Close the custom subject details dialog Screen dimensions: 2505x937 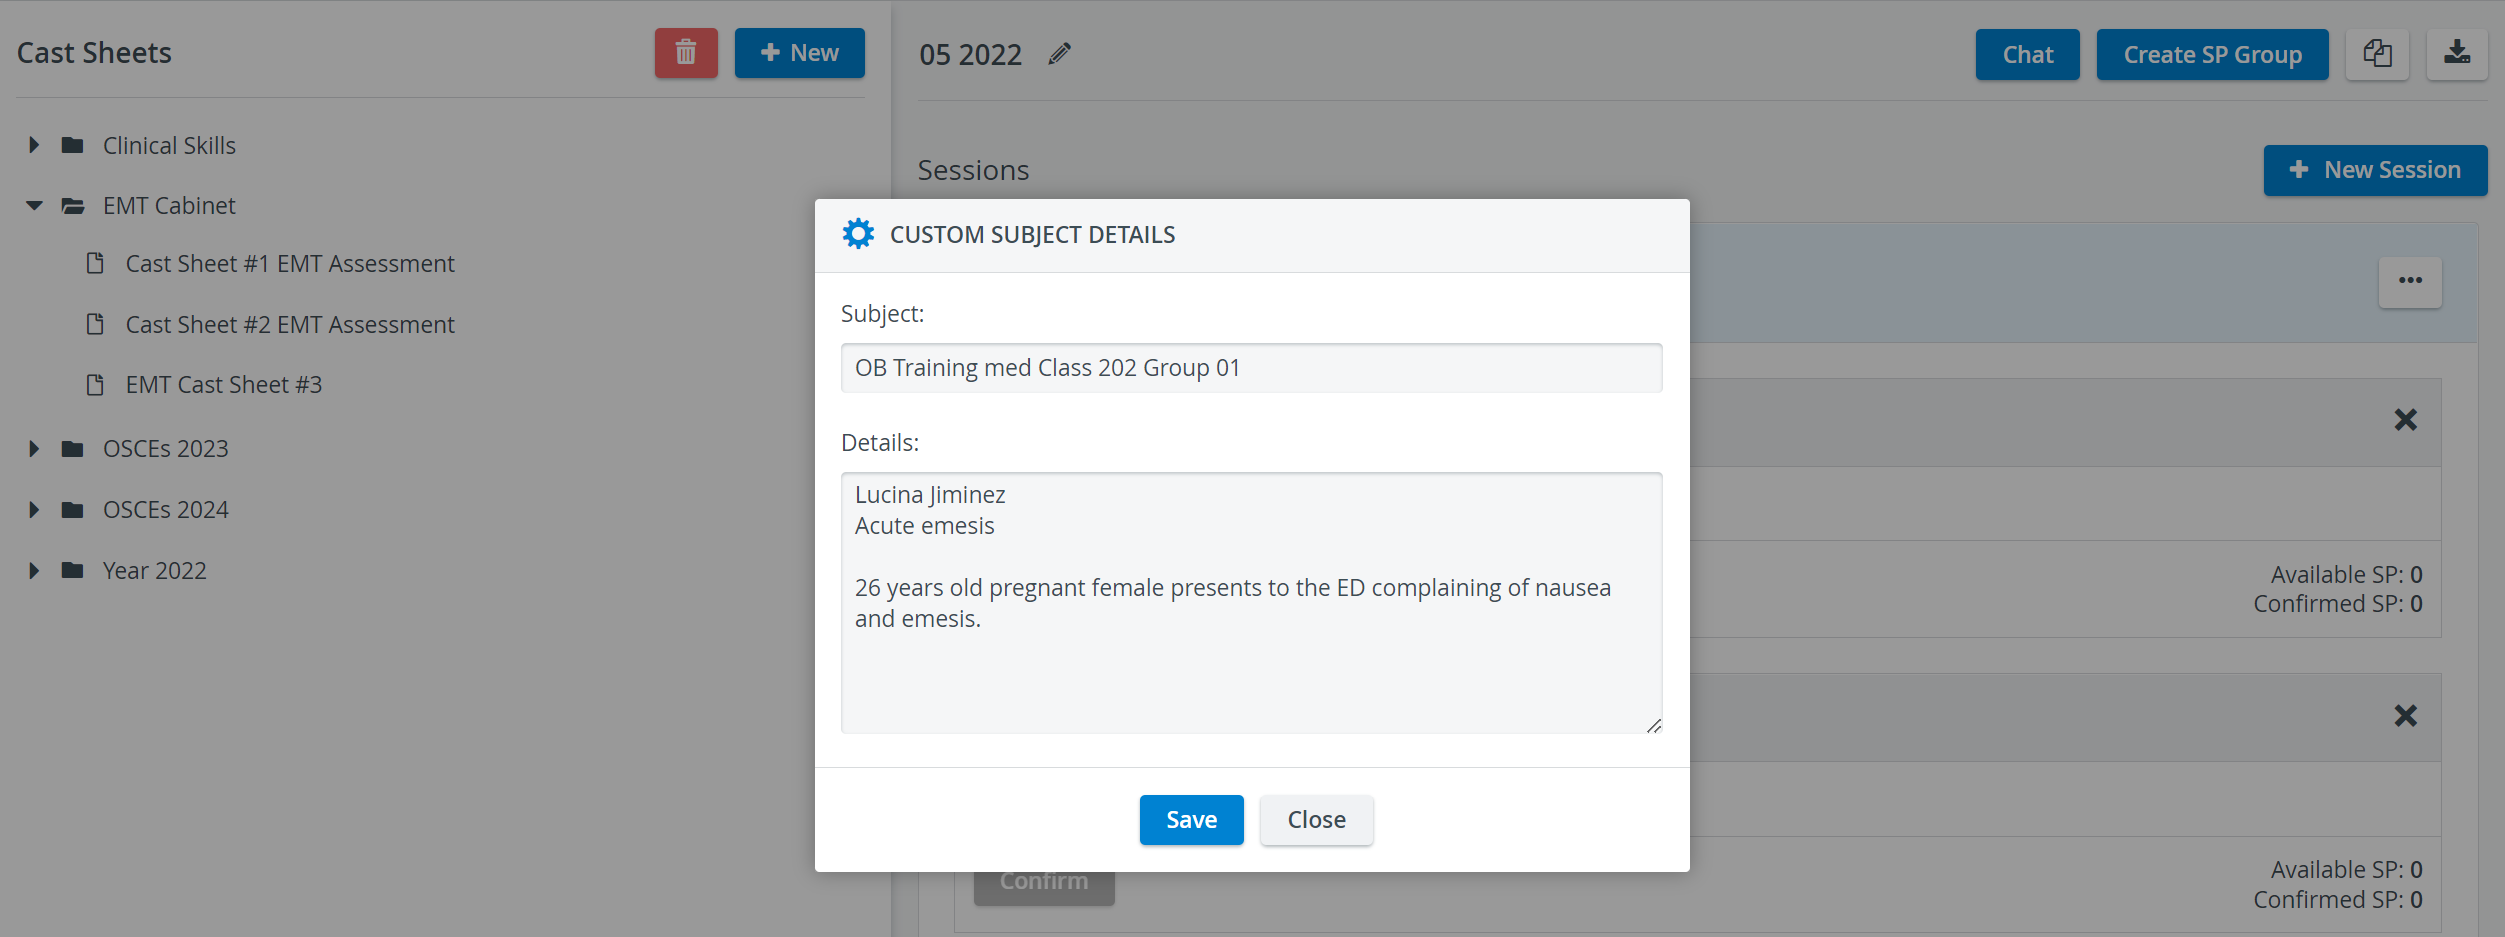tap(1316, 820)
